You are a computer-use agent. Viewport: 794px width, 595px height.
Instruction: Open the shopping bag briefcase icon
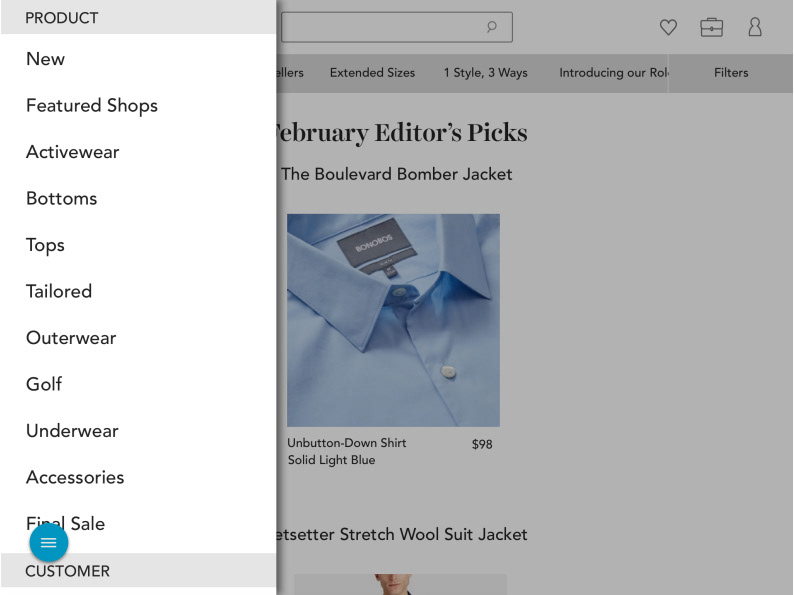pos(711,27)
